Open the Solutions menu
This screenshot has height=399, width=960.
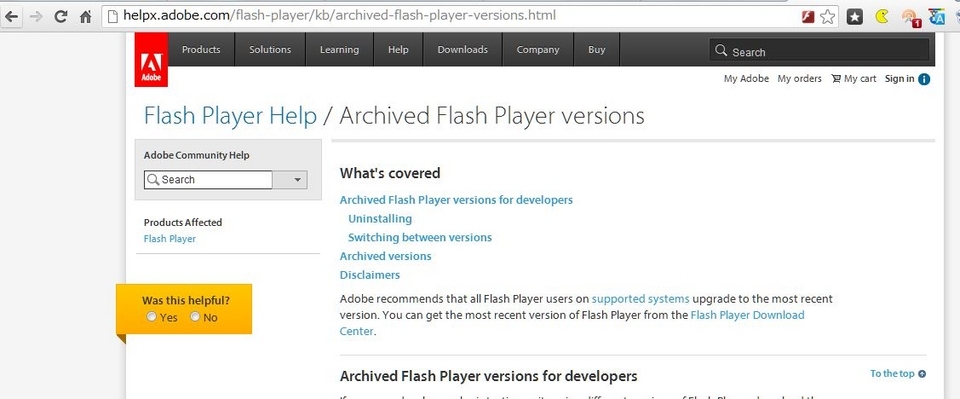pos(270,50)
